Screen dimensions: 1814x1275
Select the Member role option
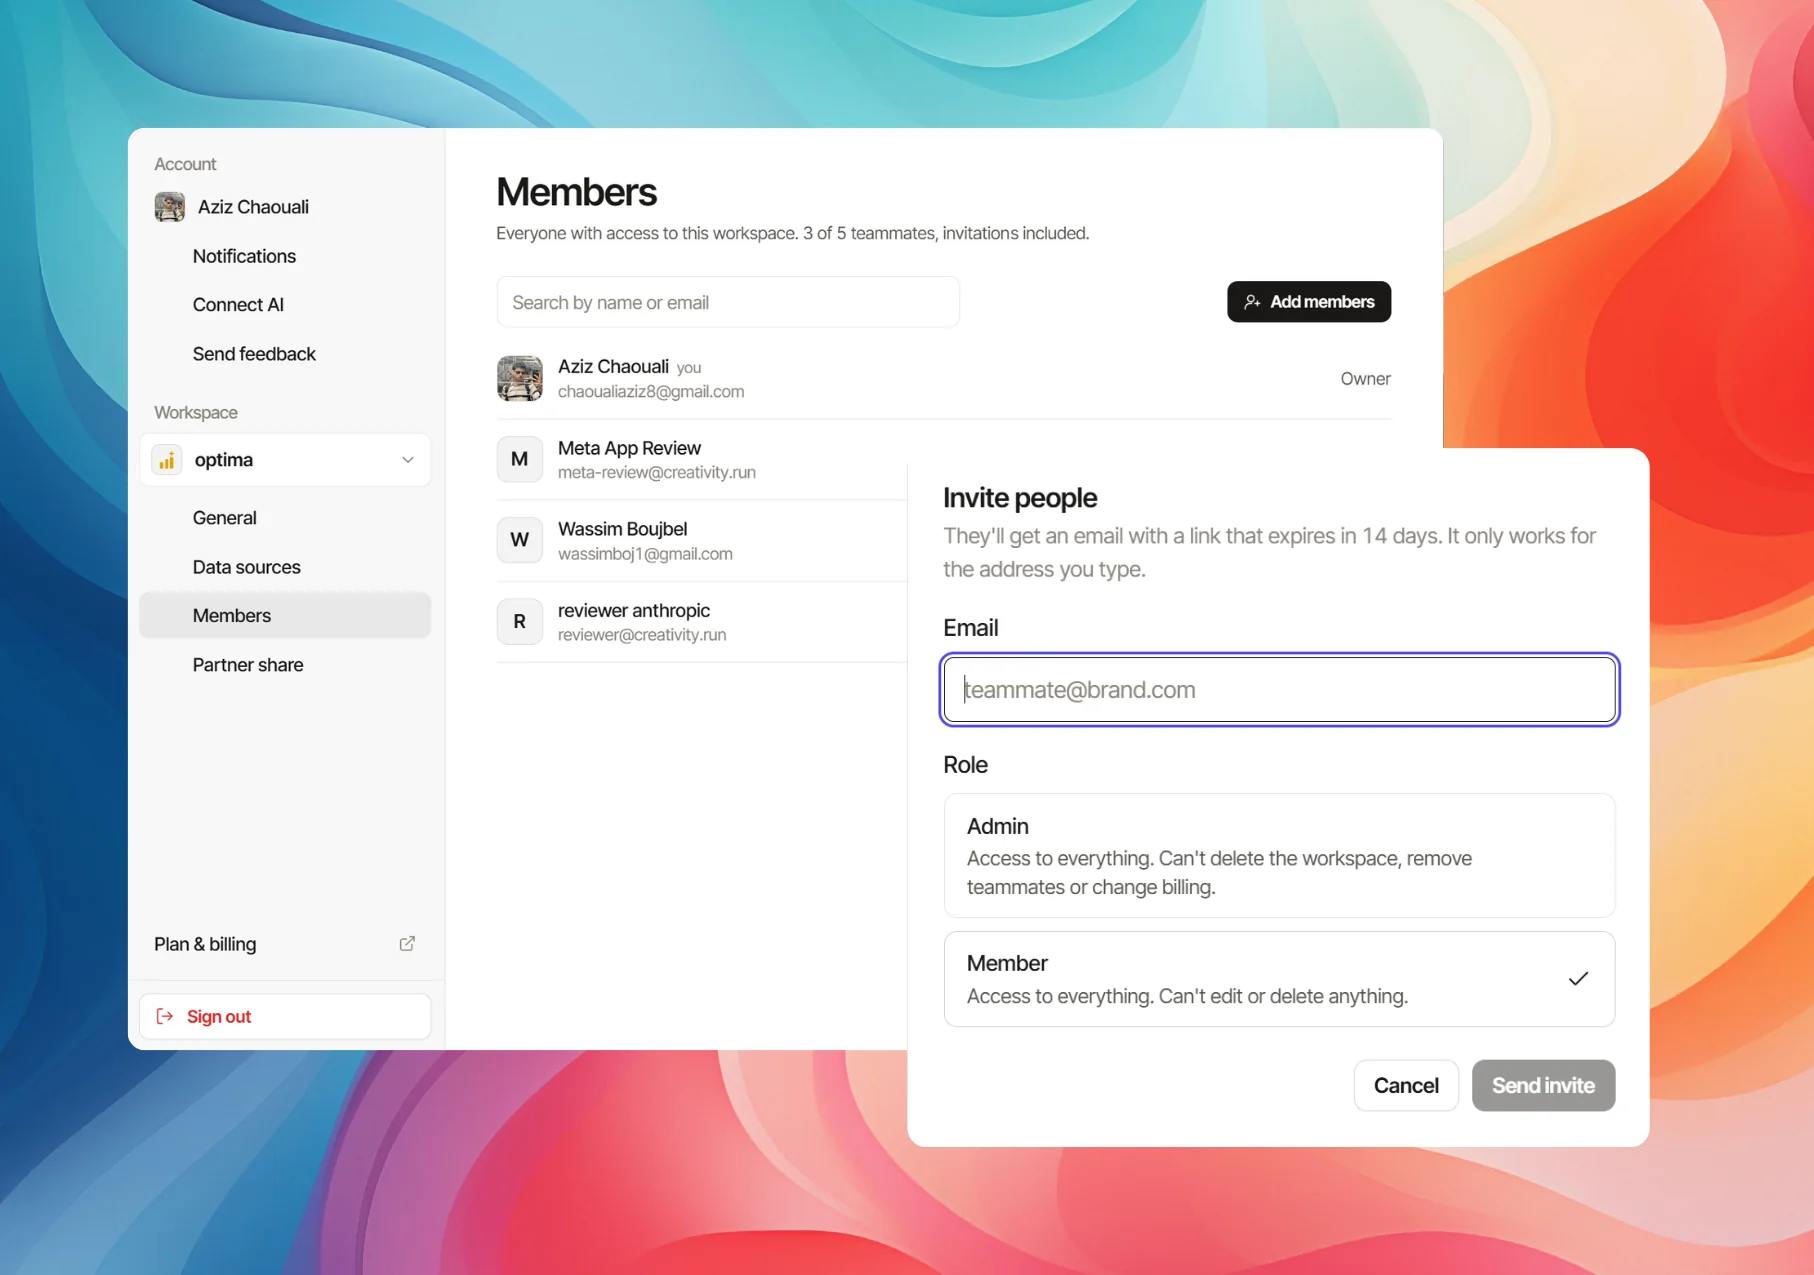[1279, 979]
